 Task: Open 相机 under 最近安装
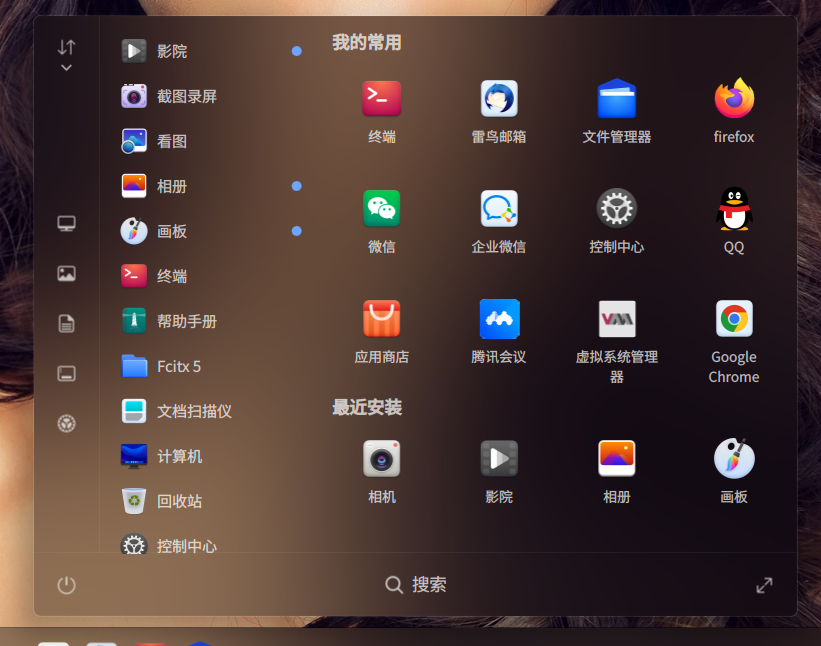coord(381,459)
